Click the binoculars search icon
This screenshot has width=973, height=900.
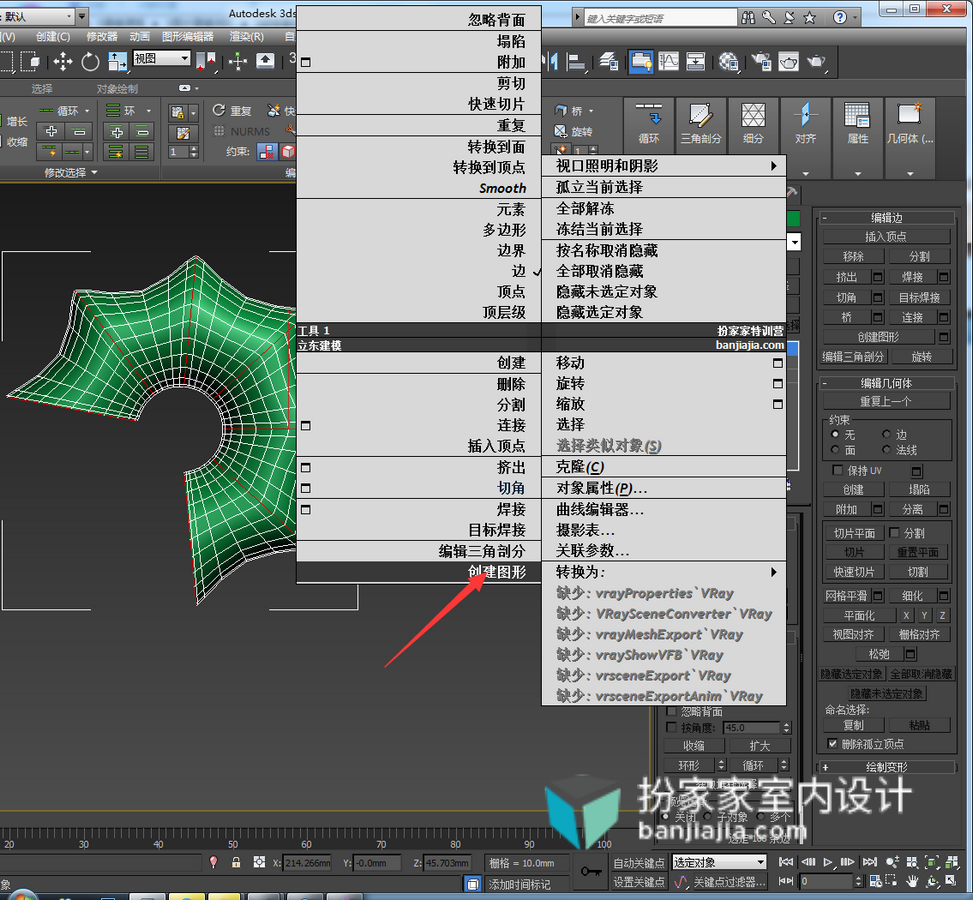pos(748,17)
